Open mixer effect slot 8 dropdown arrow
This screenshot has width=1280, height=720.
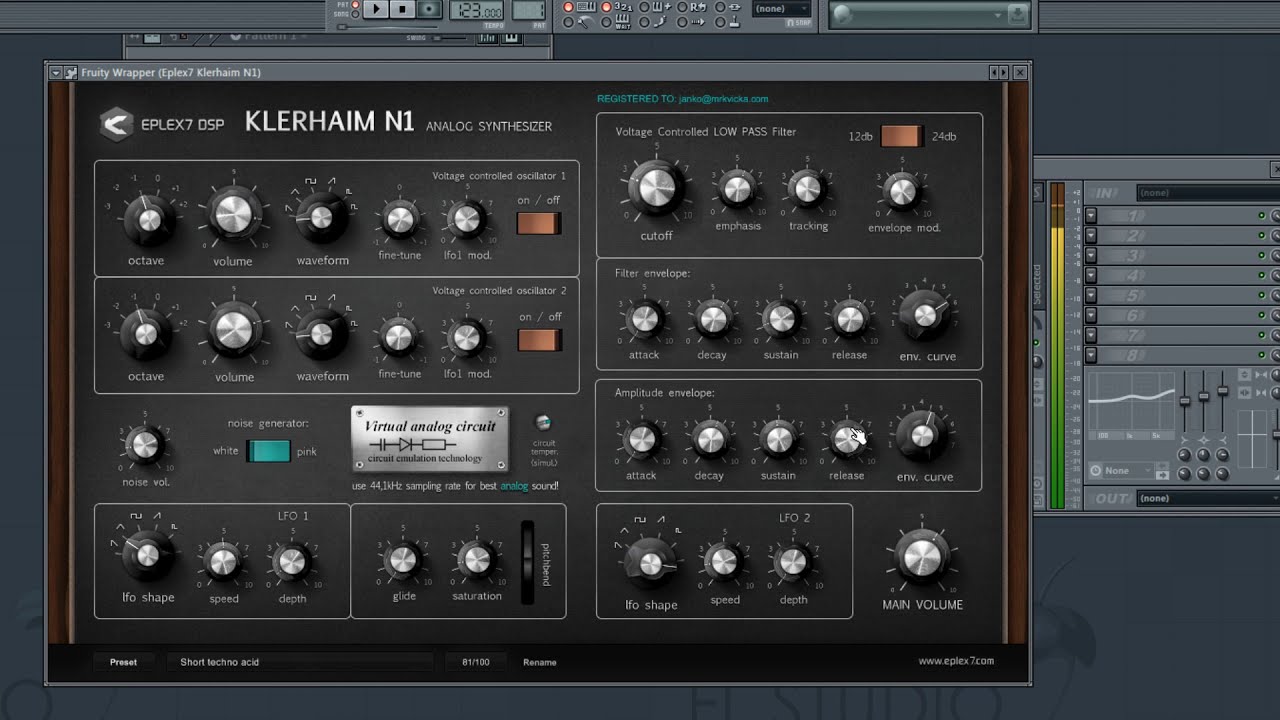pos(1091,355)
